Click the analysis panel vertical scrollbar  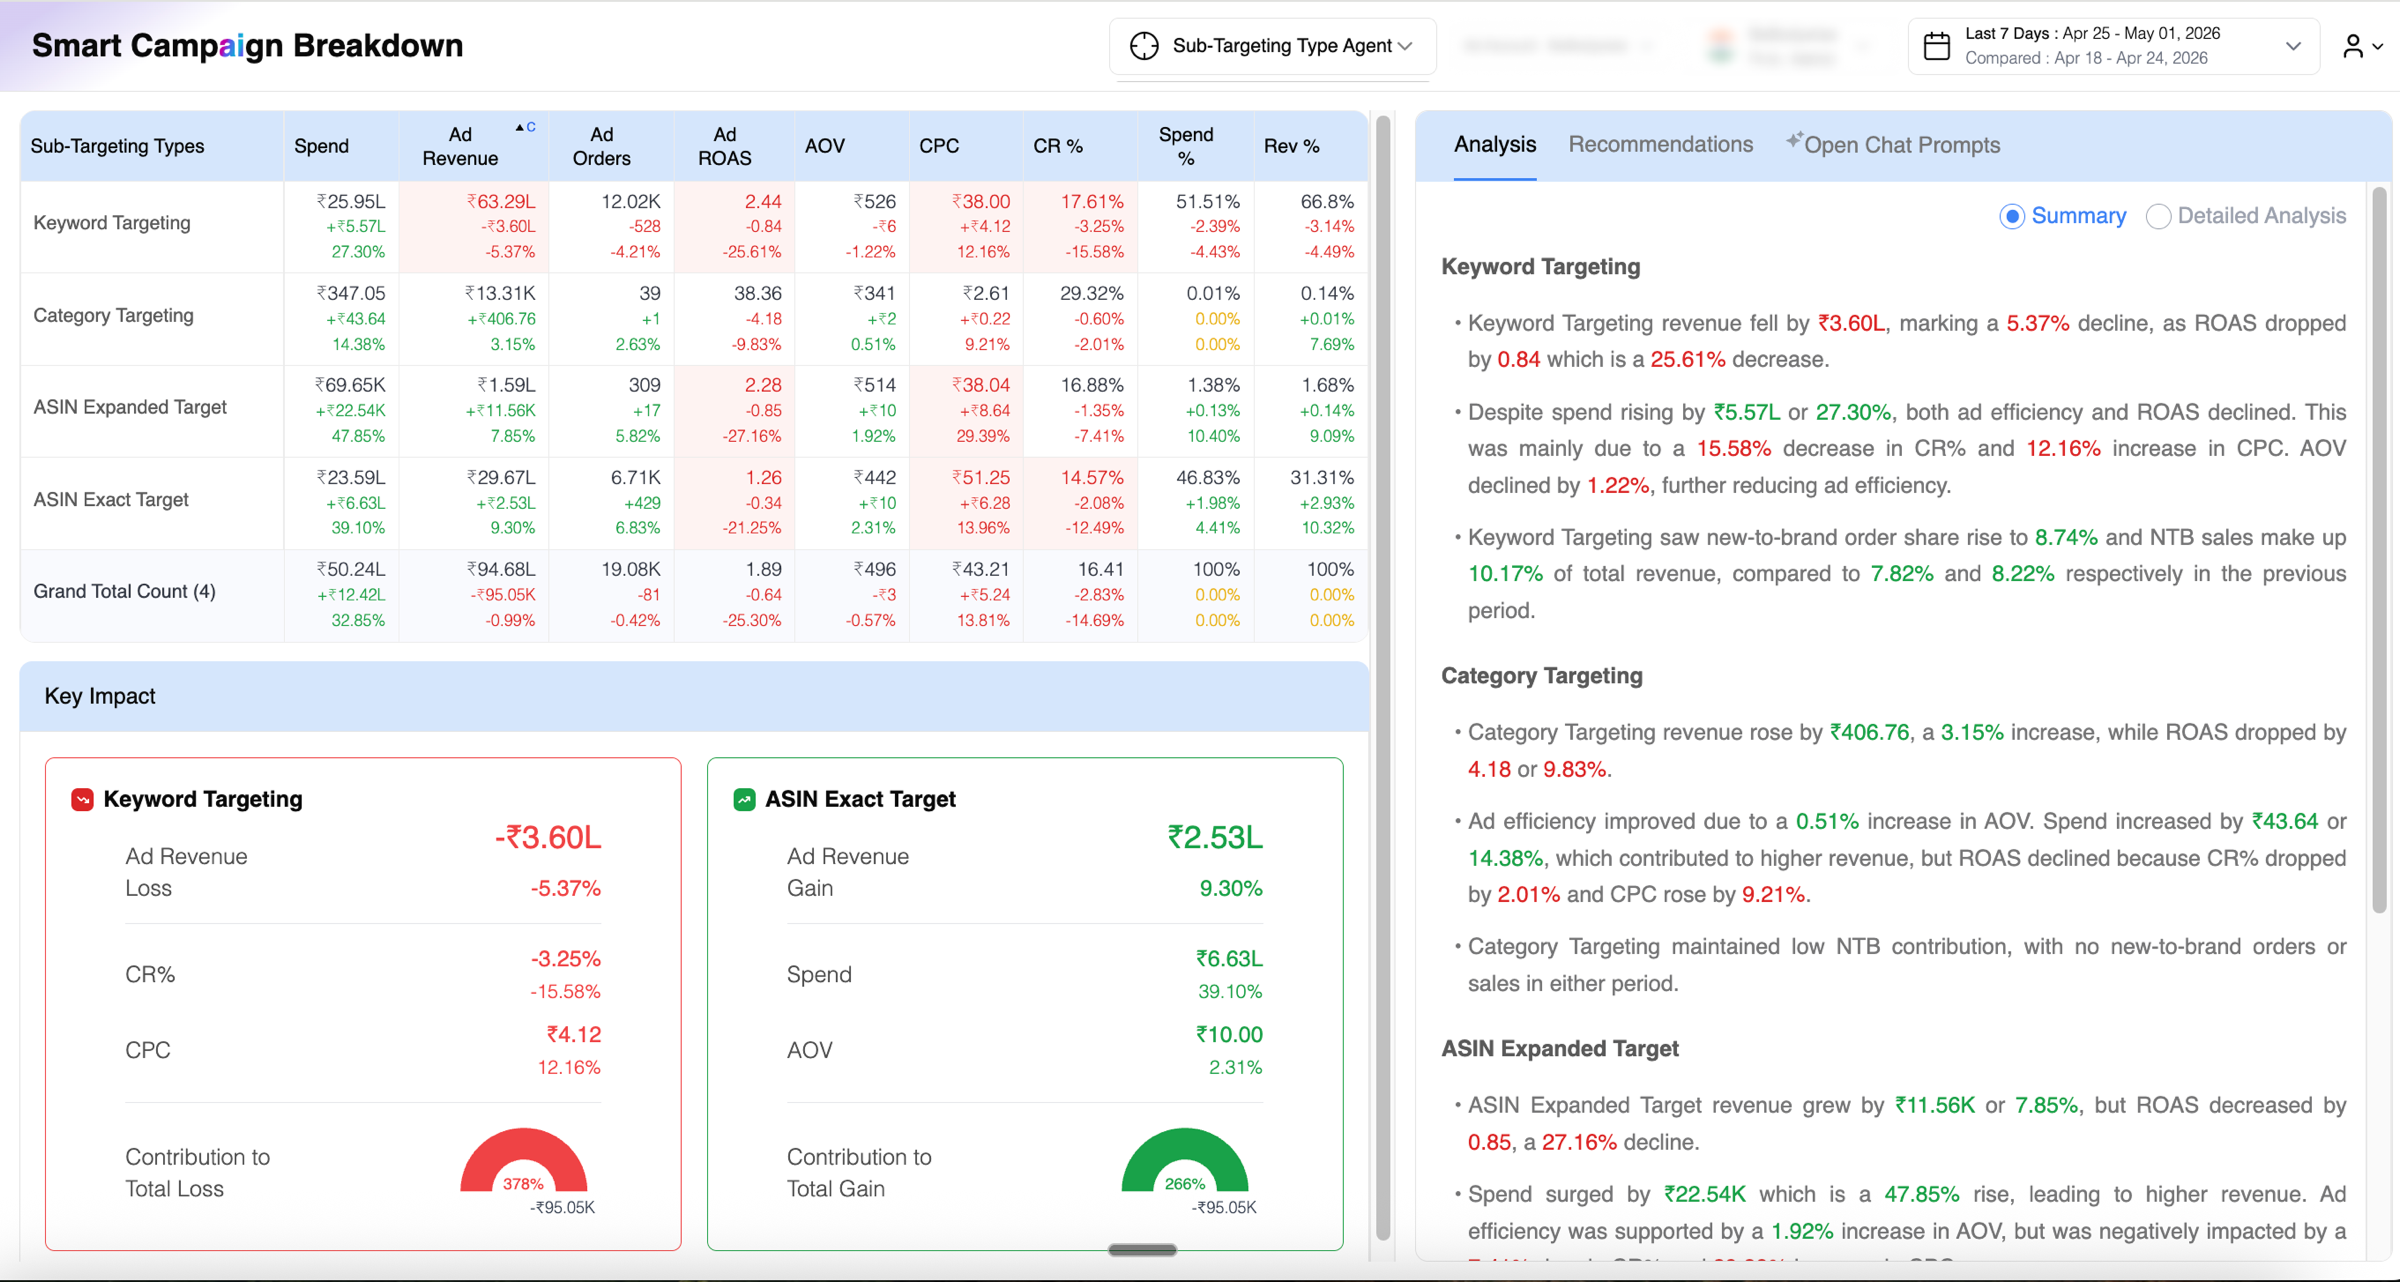point(2379,549)
